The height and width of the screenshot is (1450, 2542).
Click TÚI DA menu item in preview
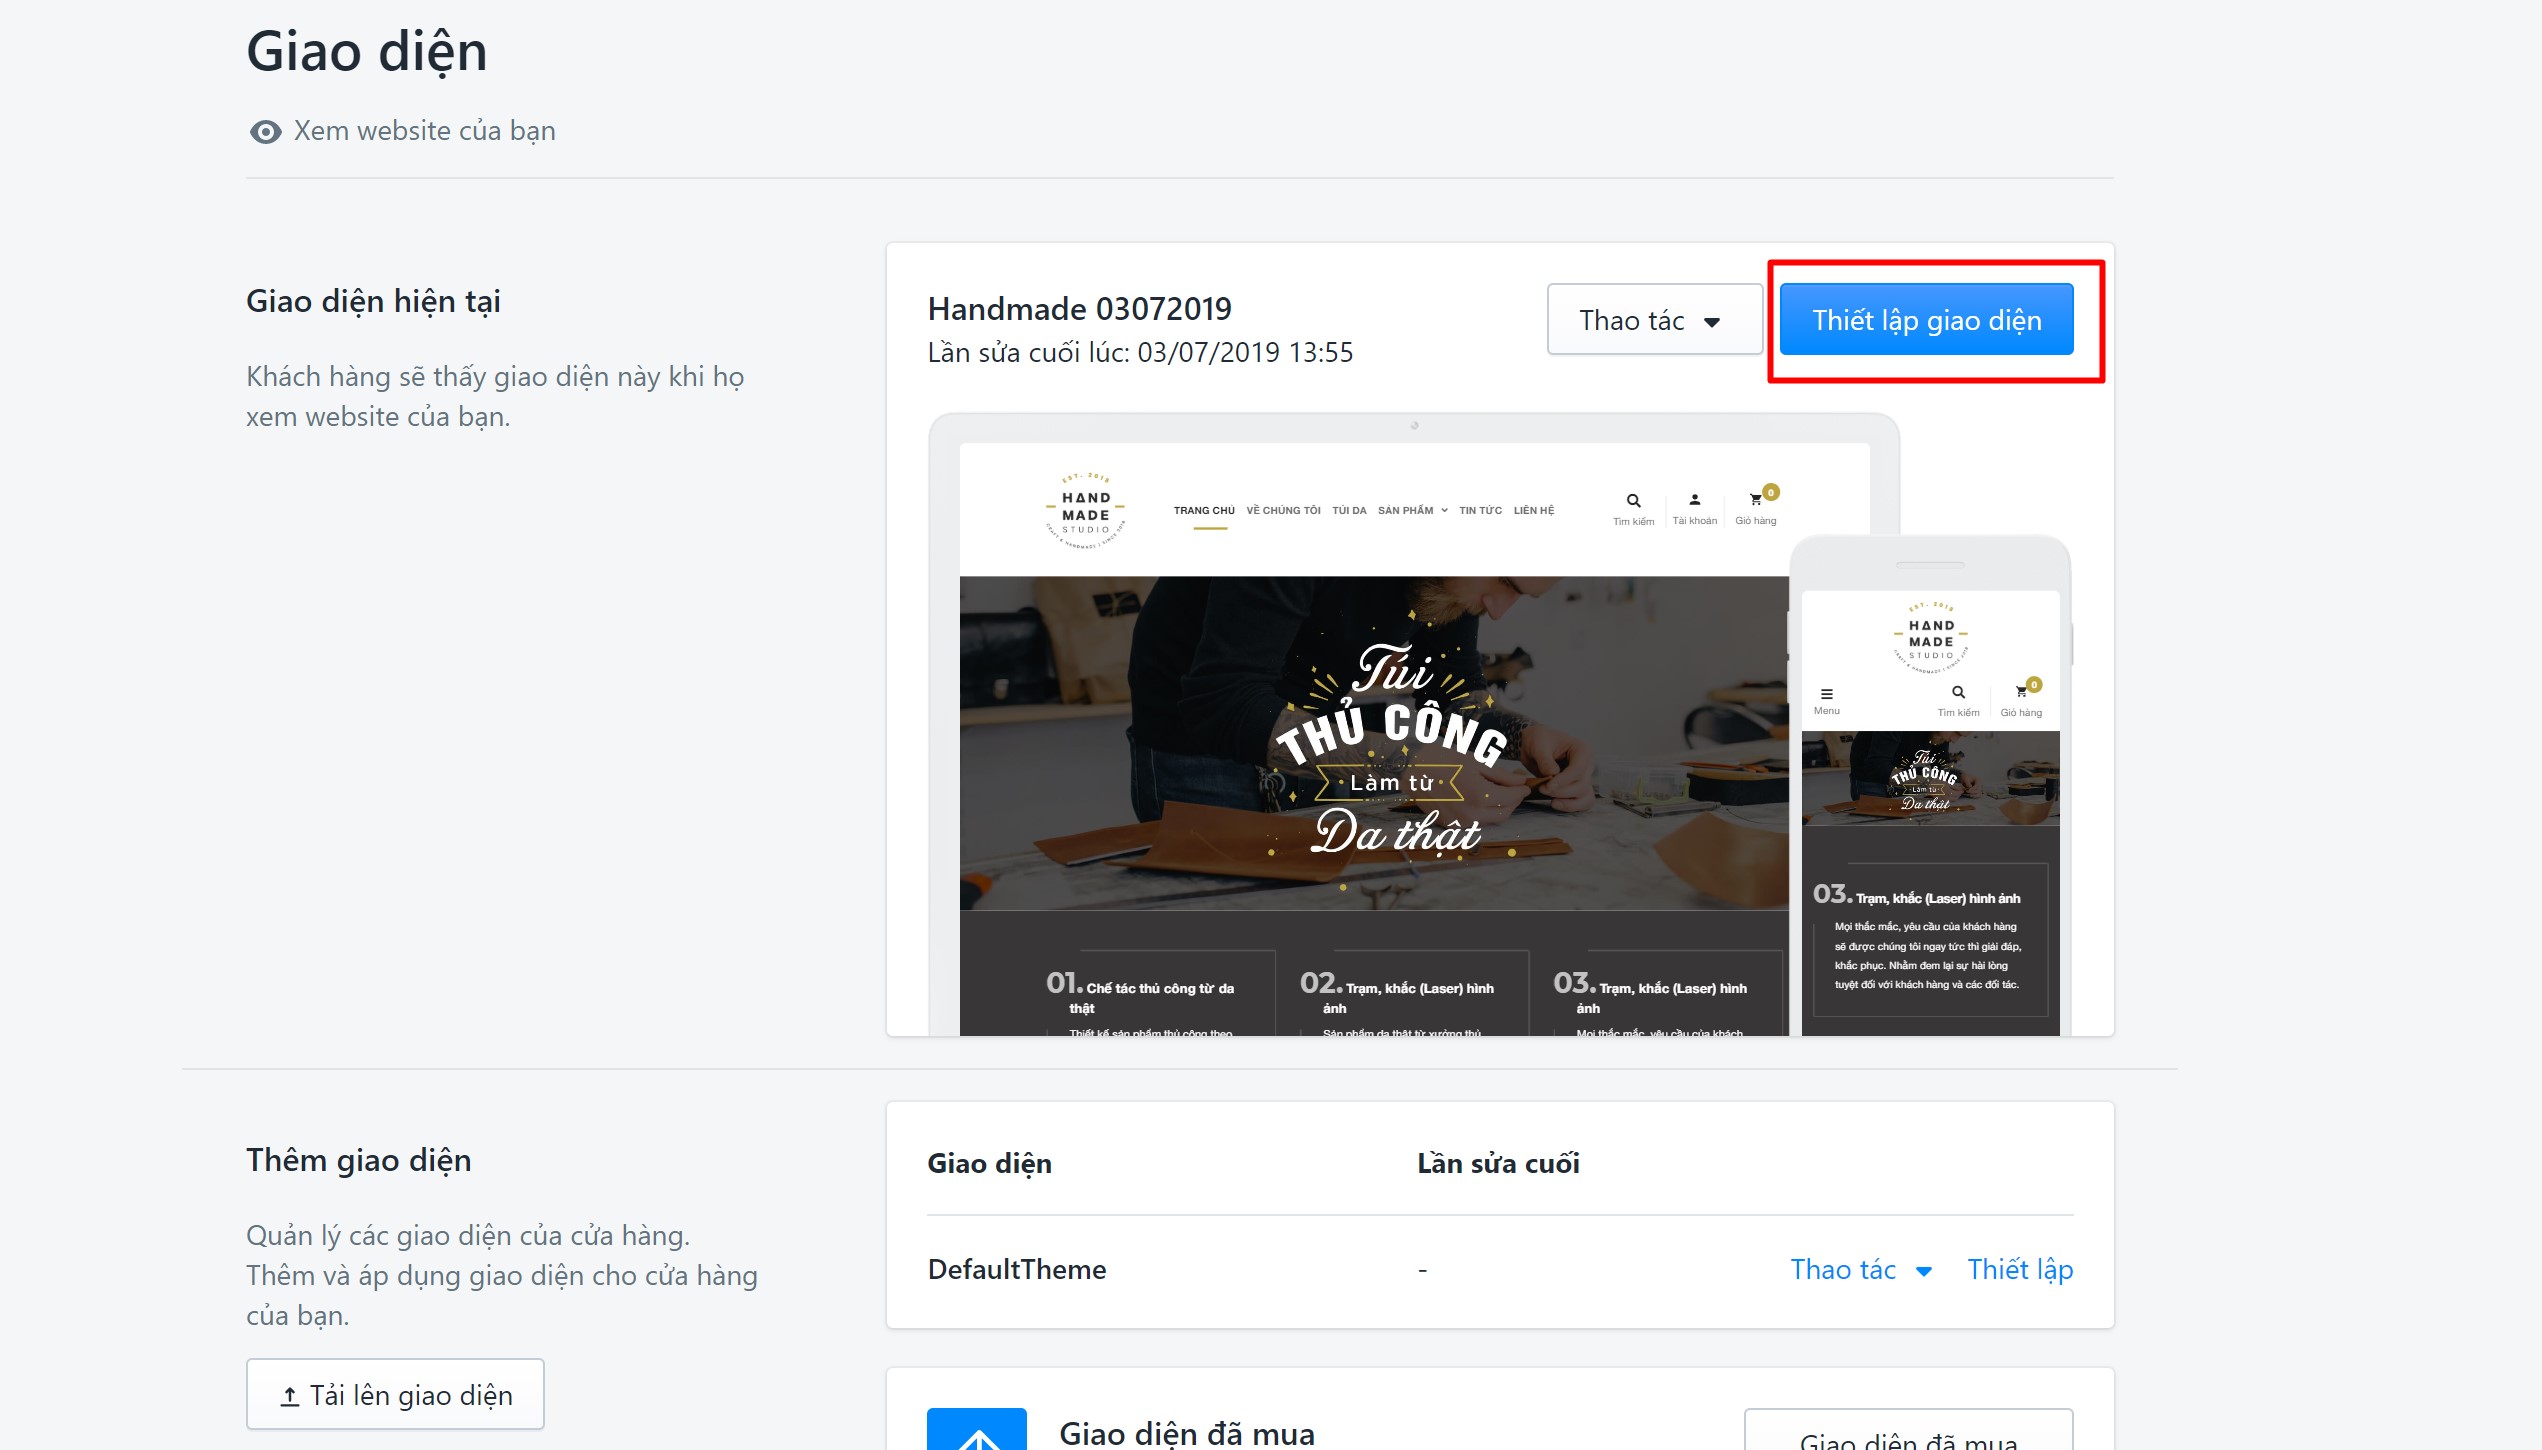1349,510
